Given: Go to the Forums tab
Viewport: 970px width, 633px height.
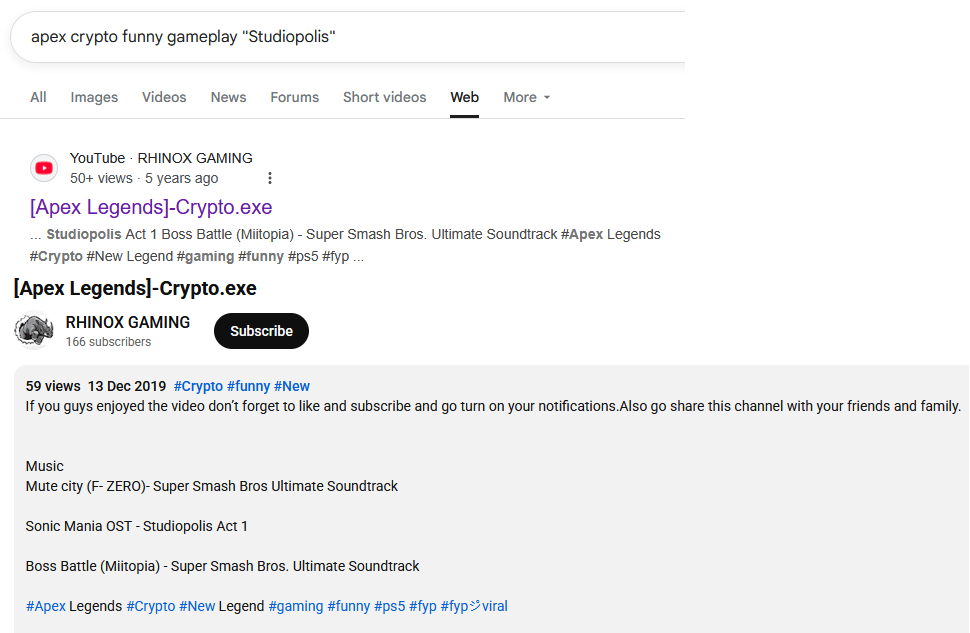Looking at the screenshot, I should tap(294, 97).
